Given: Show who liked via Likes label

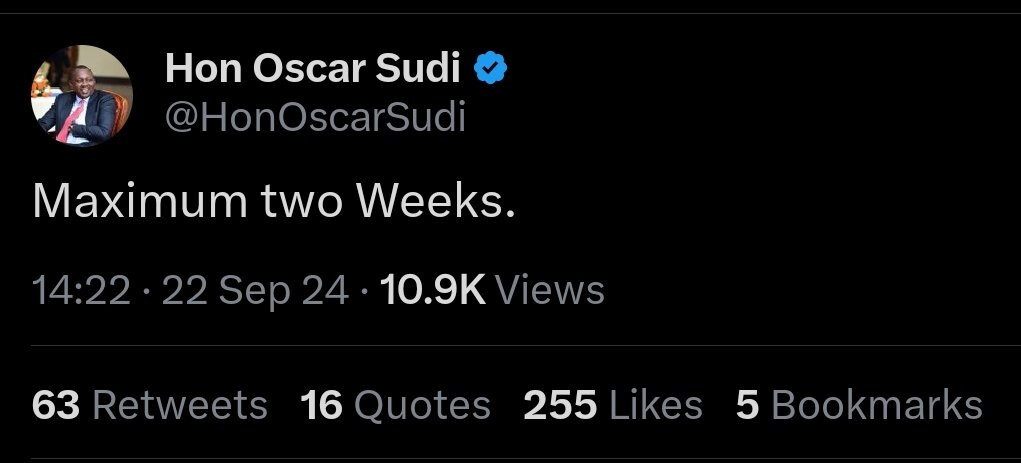Looking at the screenshot, I should click(x=655, y=405).
